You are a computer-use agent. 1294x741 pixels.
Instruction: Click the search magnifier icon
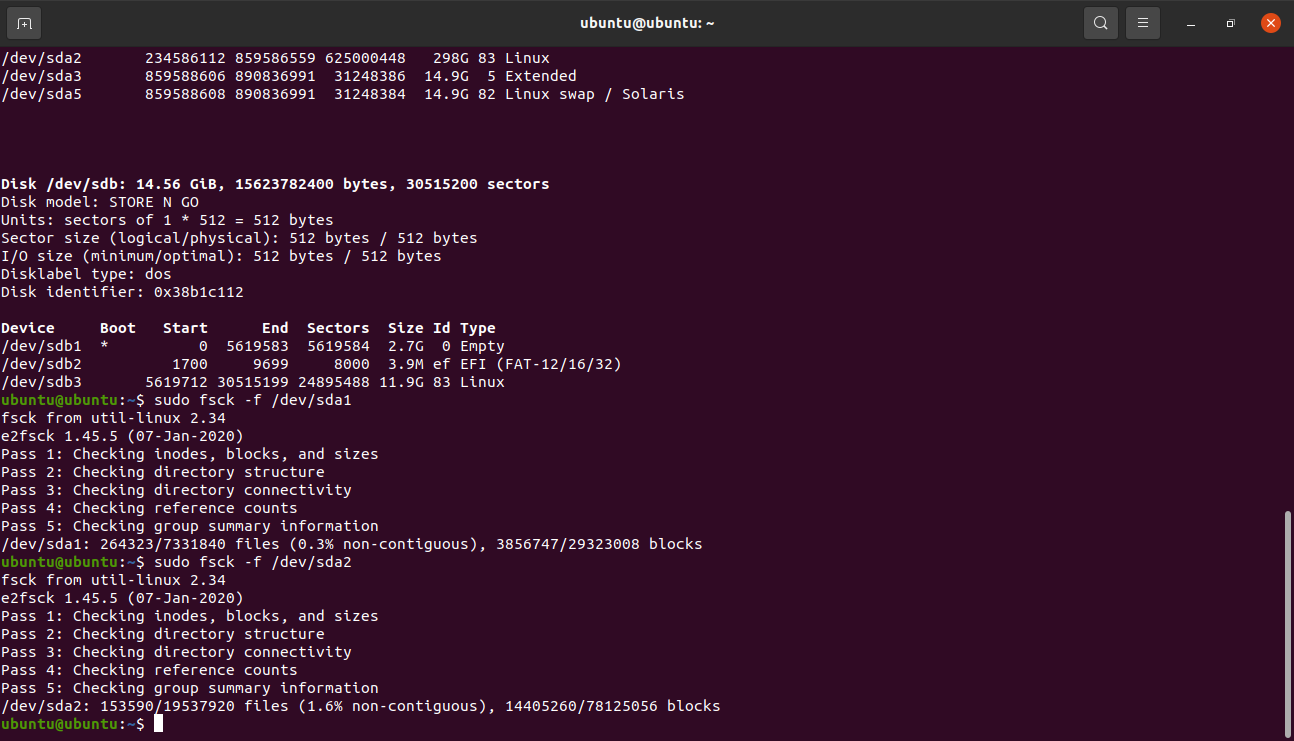pos(1100,23)
